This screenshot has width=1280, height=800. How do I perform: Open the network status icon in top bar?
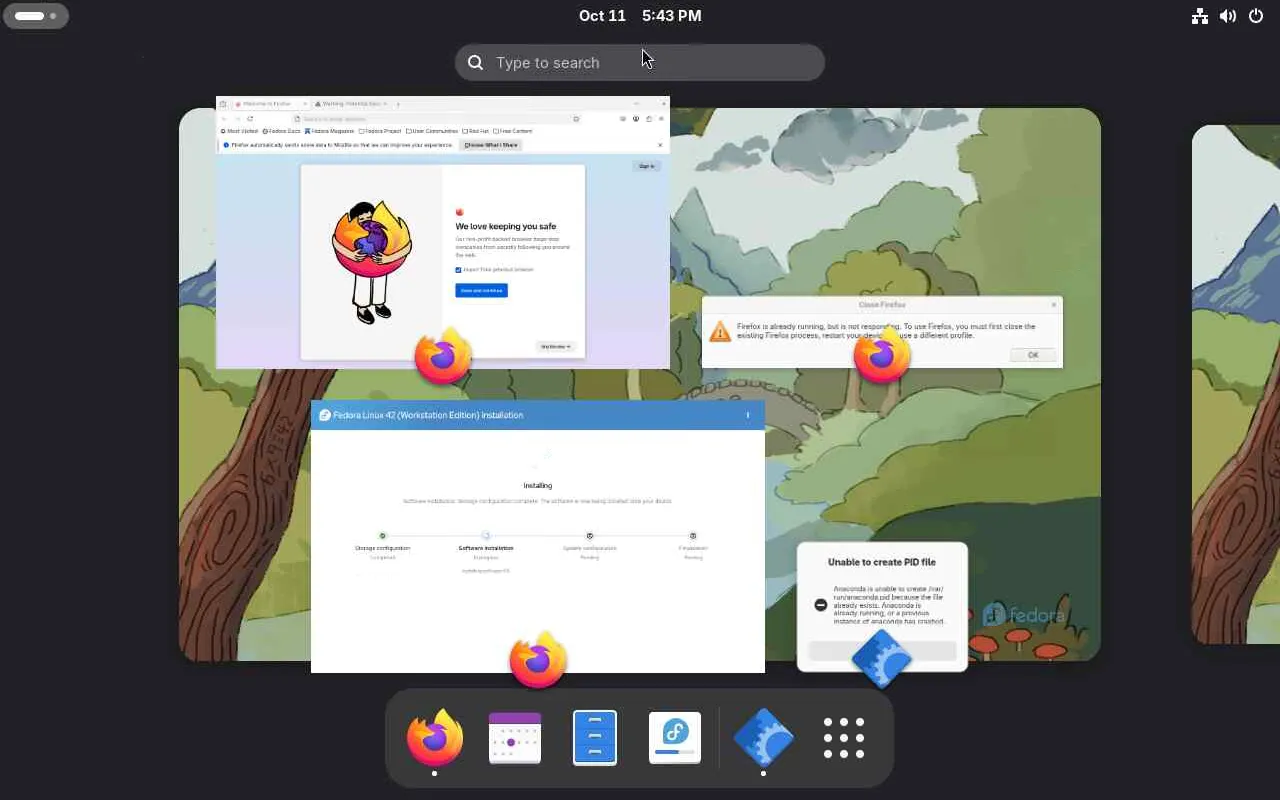[x=1200, y=16]
